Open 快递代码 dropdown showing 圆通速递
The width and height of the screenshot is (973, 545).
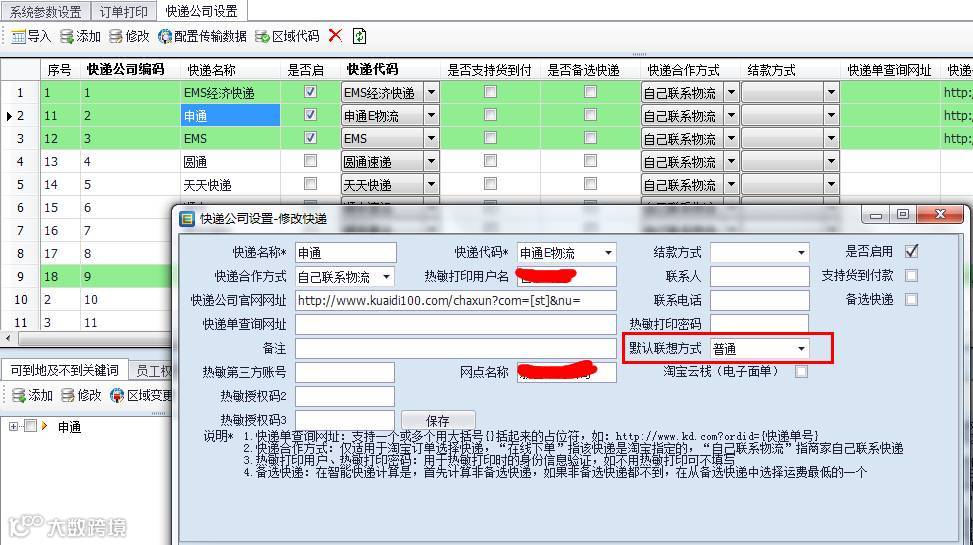click(431, 162)
